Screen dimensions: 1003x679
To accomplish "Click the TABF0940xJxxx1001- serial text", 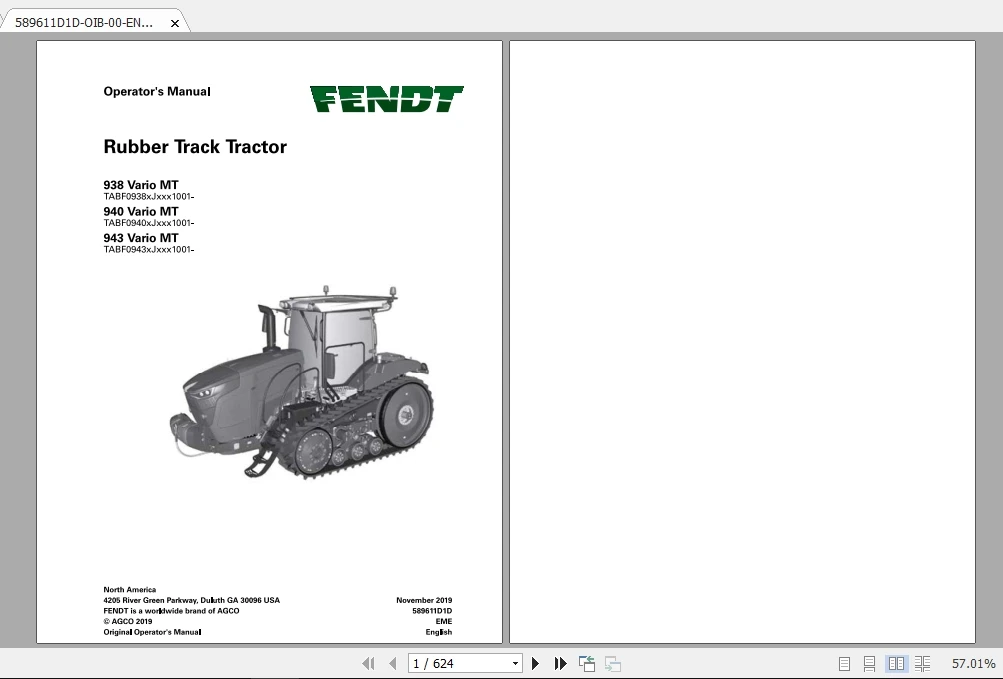I will [149, 223].
